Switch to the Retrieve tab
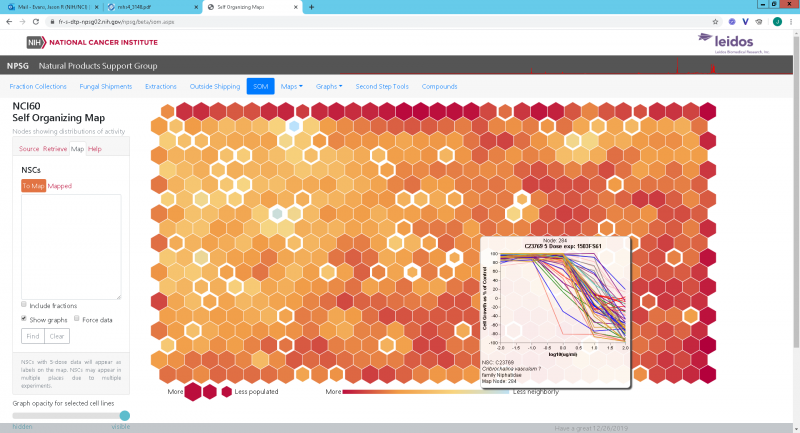This screenshot has height=433, width=800. coord(55,148)
